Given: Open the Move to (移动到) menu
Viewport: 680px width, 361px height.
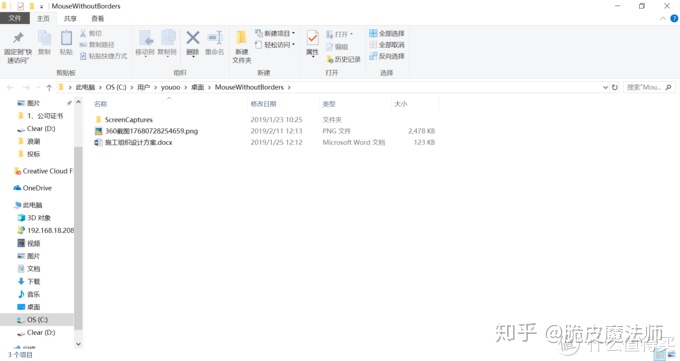Looking at the screenshot, I should (x=144, y=43).
